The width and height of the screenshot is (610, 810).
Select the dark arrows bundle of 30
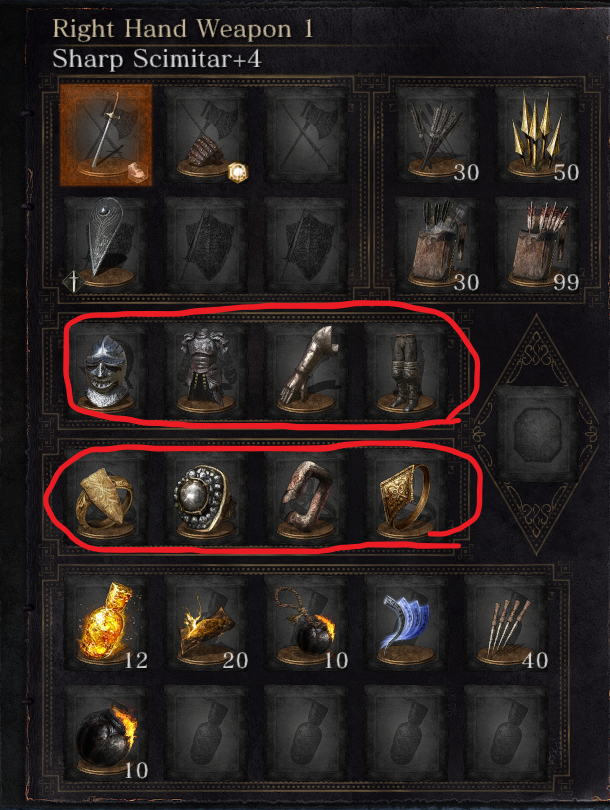click(x=437, y=135)
